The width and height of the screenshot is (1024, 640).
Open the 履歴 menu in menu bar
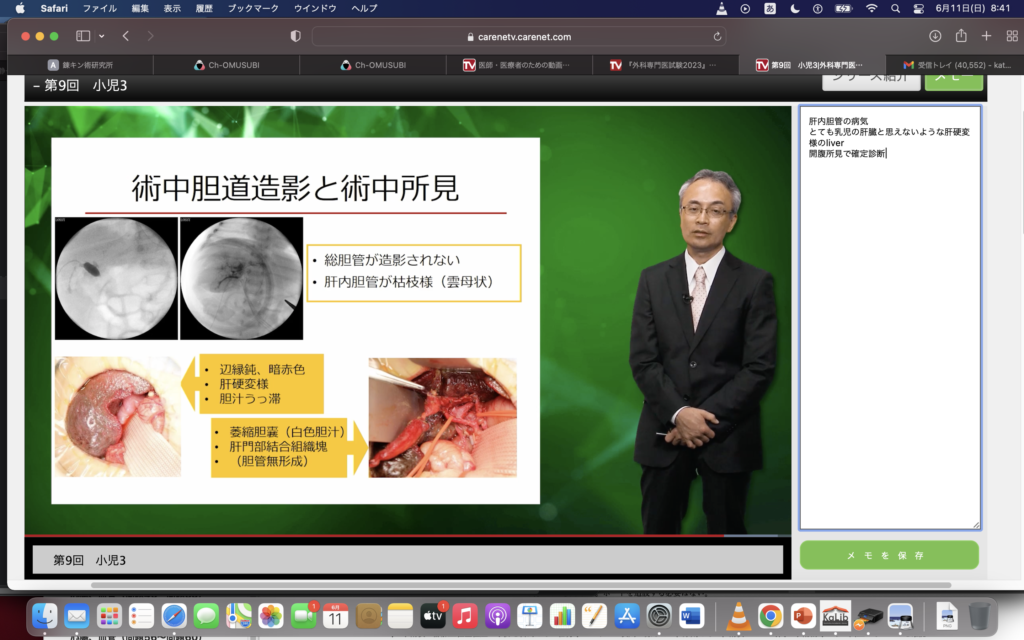coord(205,8)
